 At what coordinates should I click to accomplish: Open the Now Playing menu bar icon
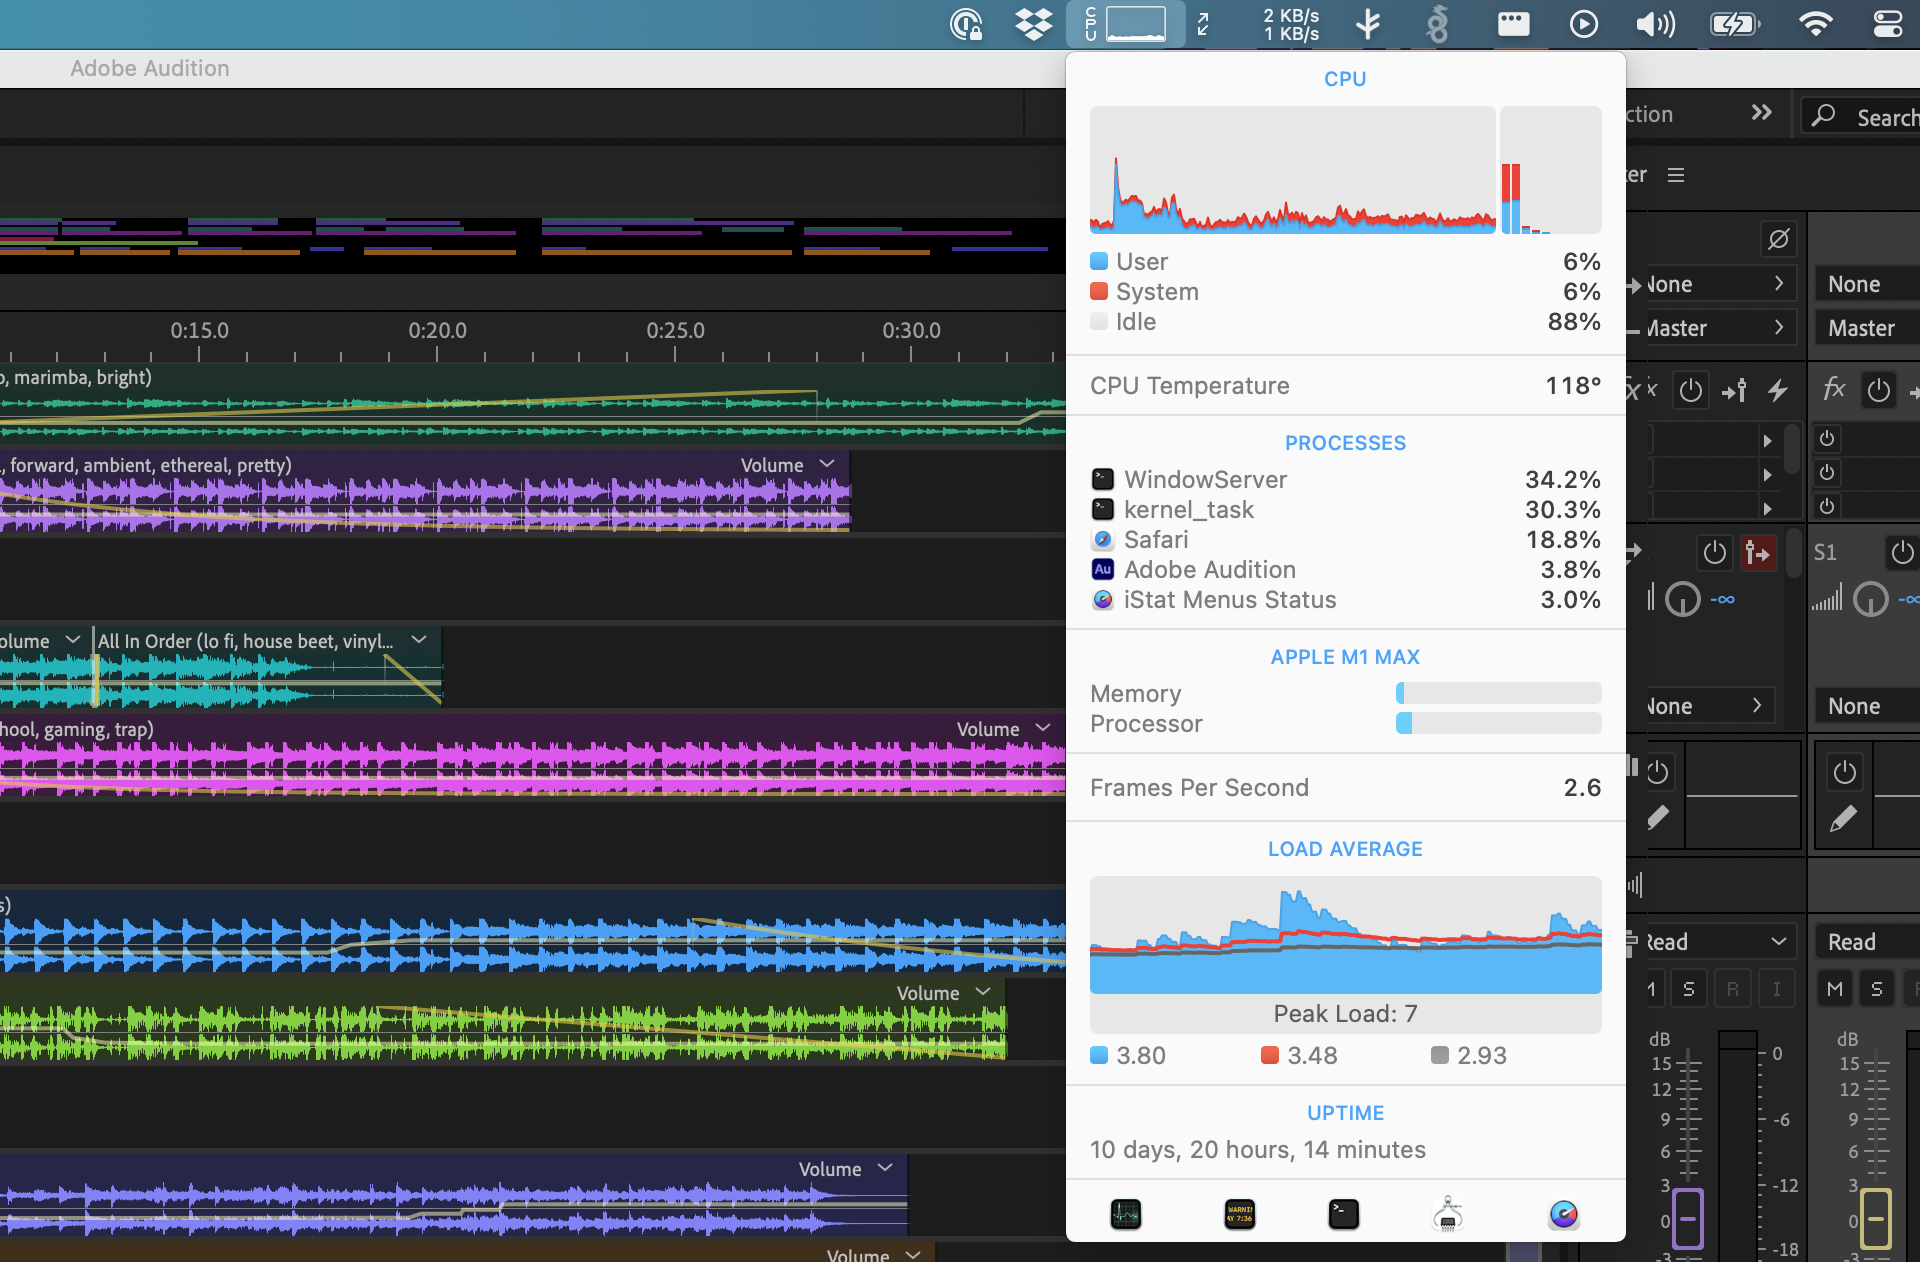coord(1583,24)
